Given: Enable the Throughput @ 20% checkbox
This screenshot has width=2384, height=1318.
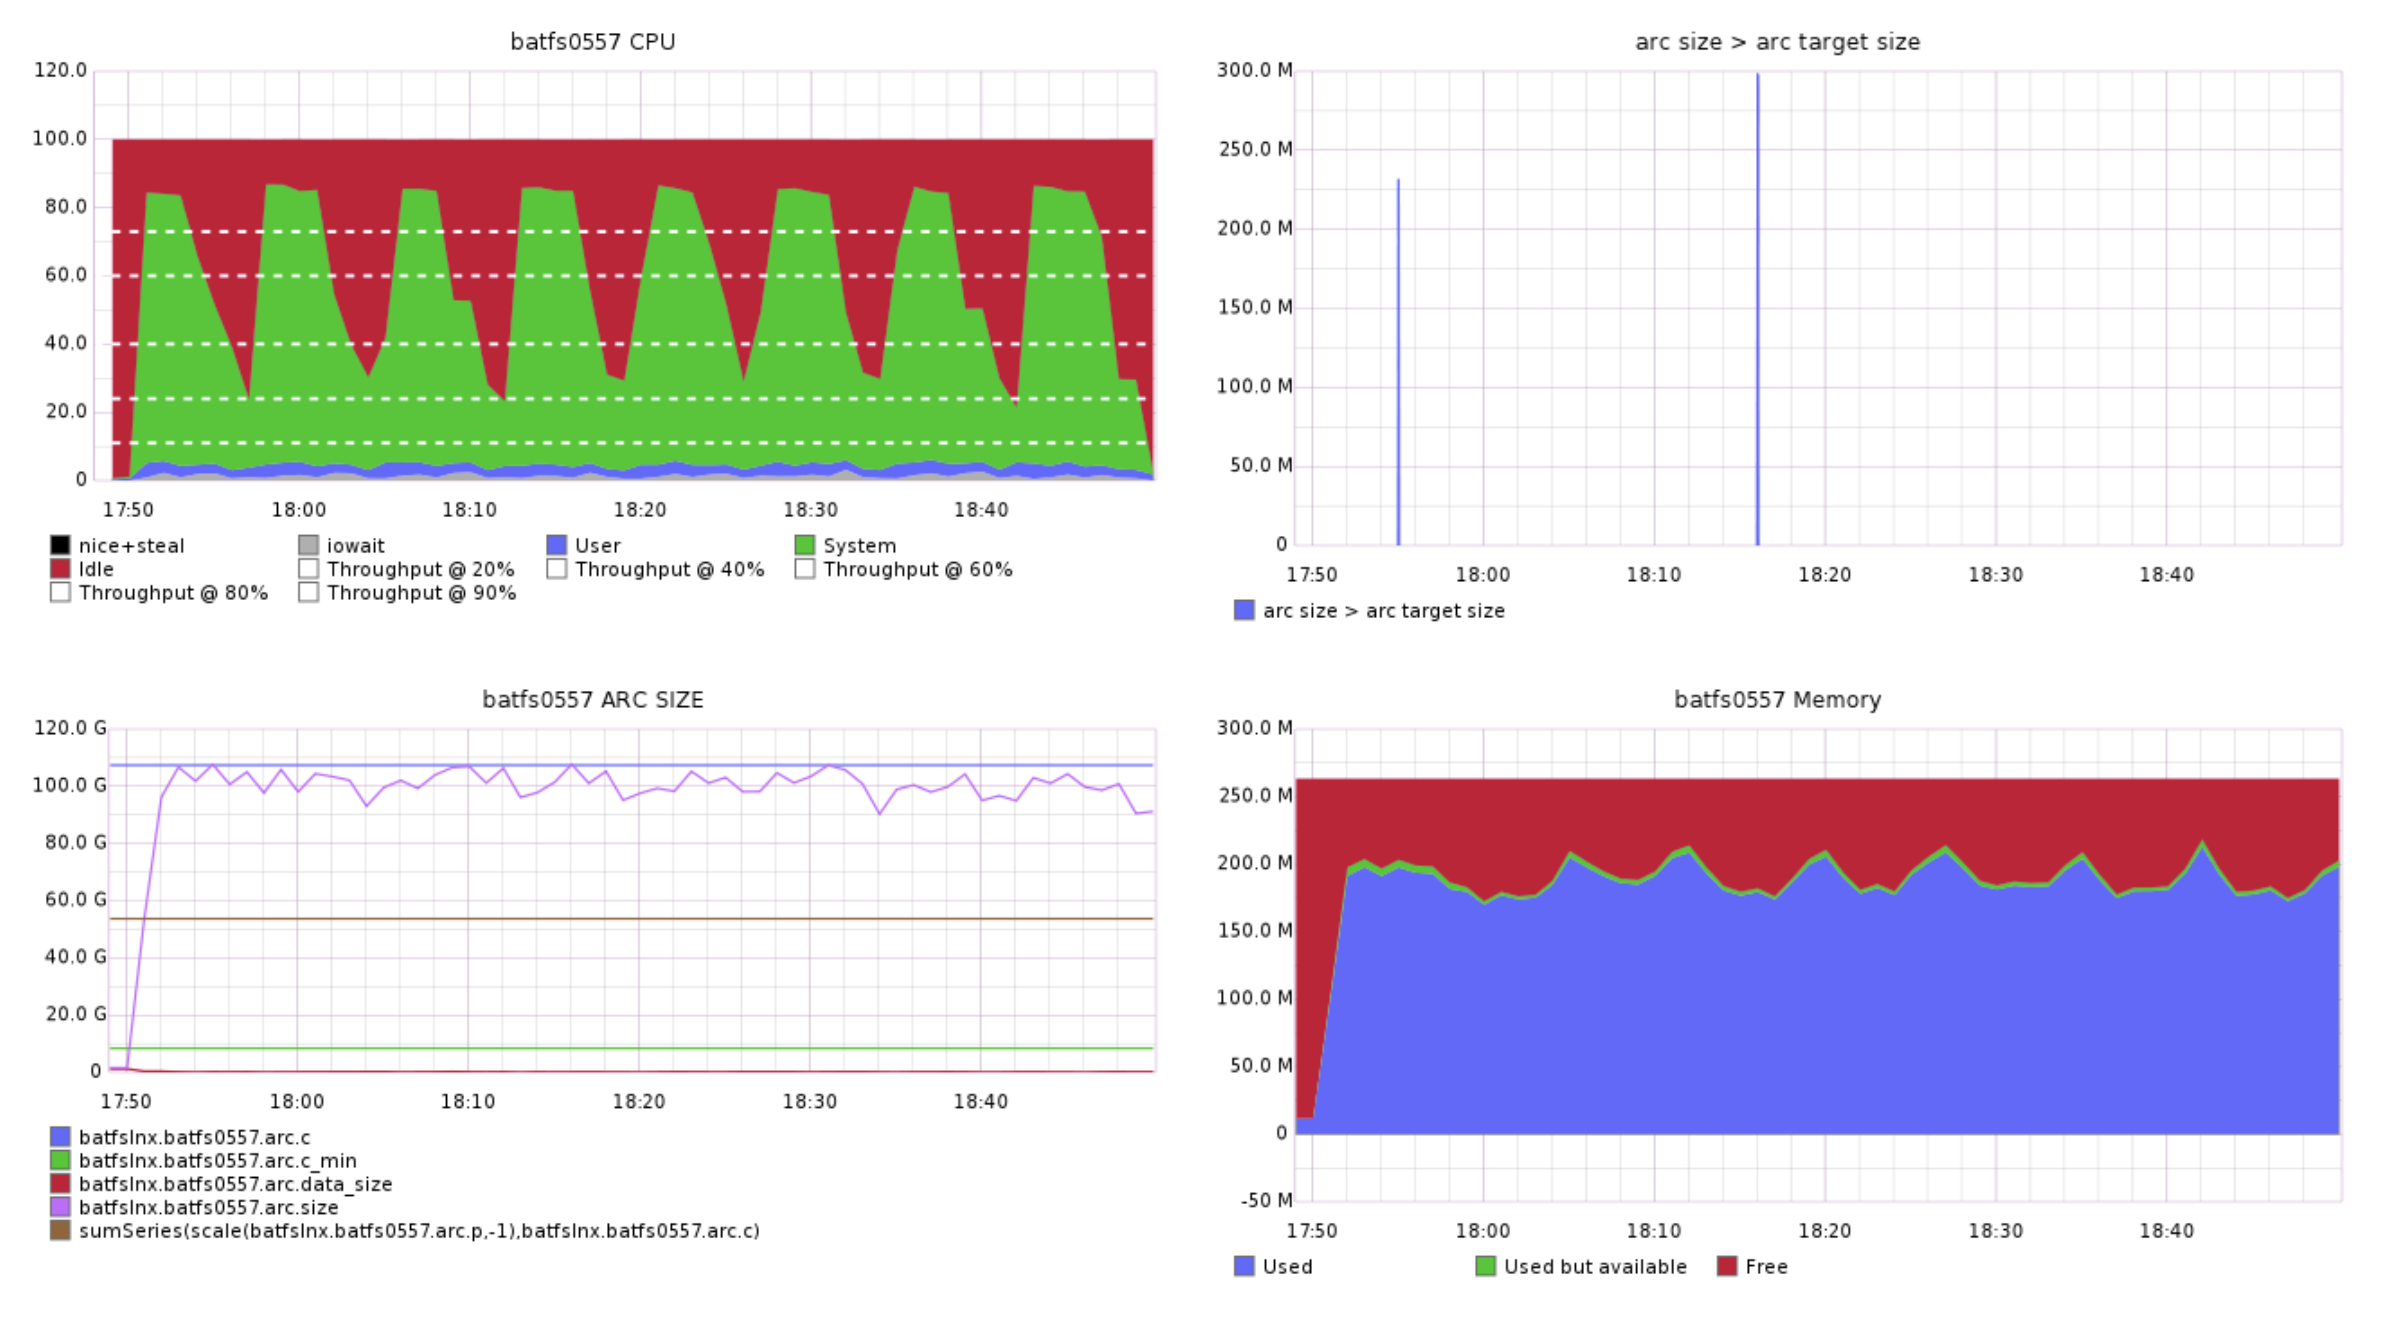Looking at the screenshot, I should pos(307,569).
